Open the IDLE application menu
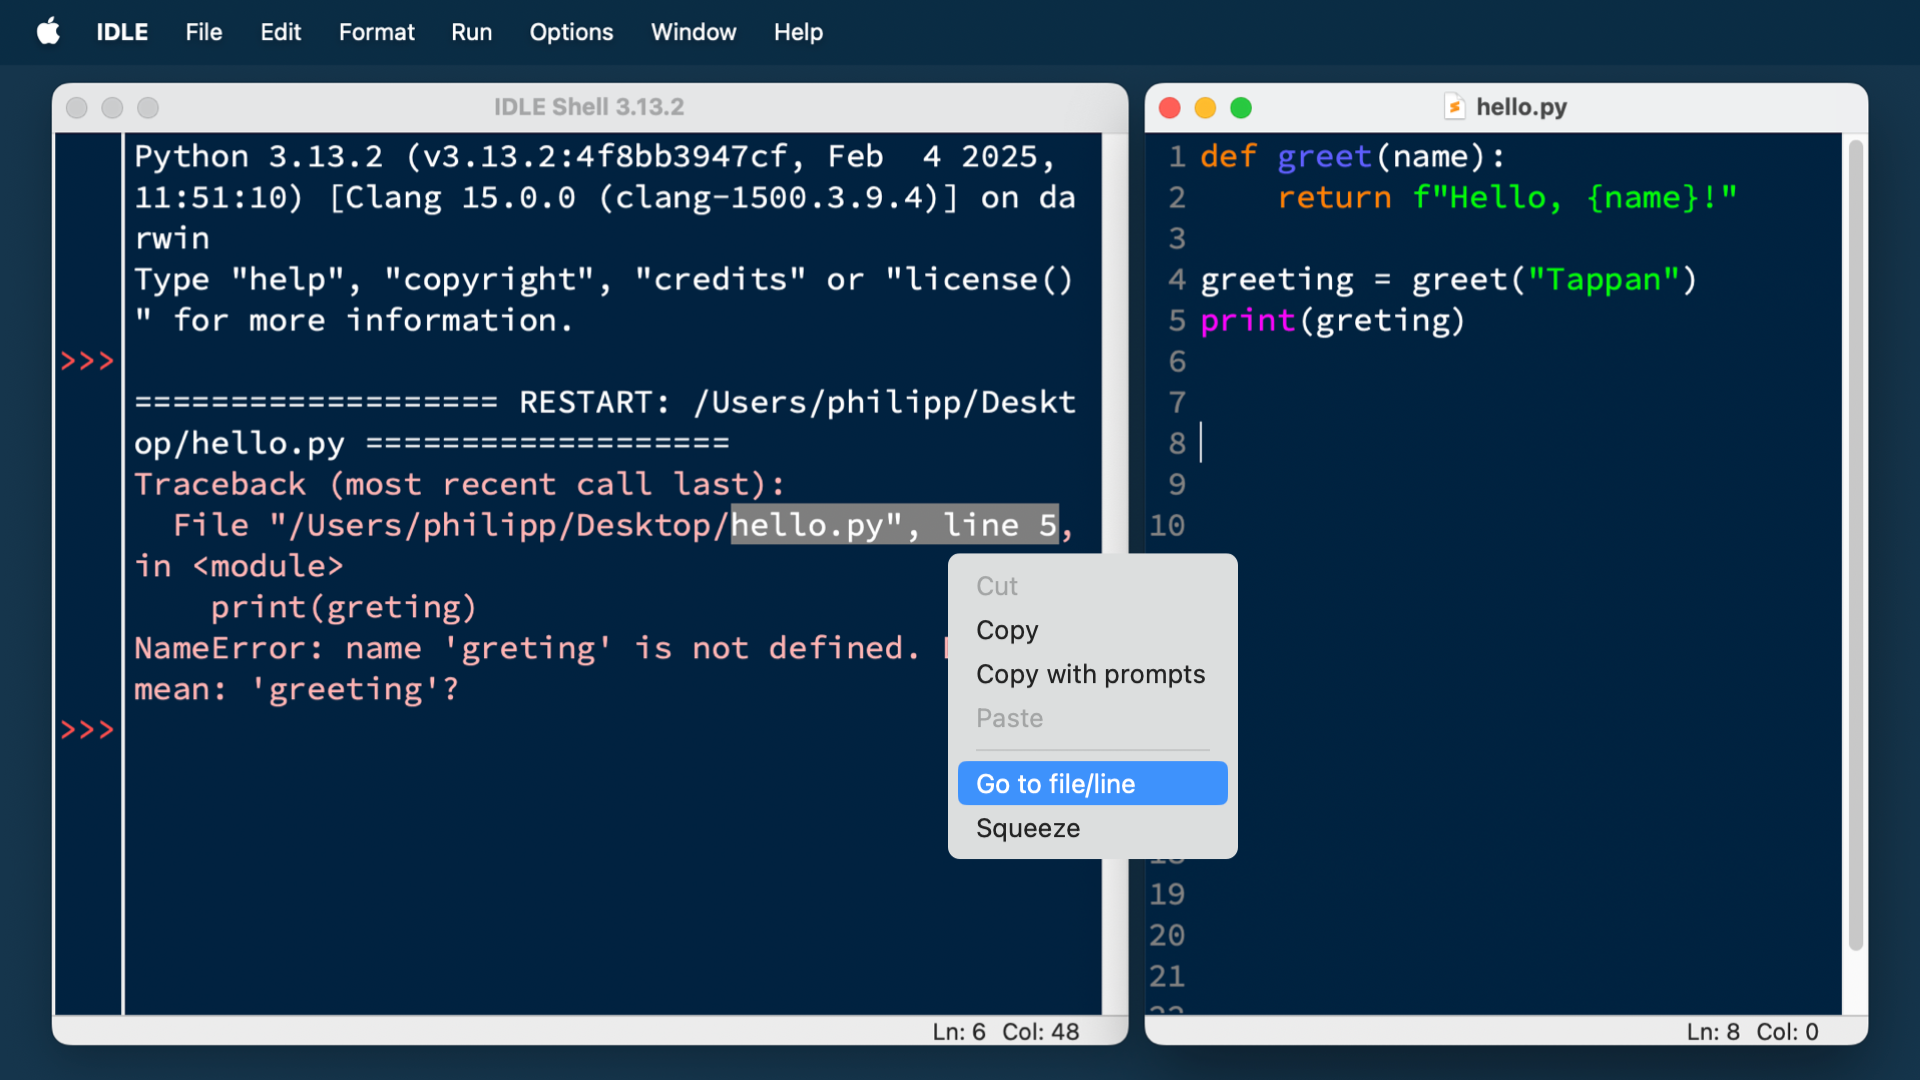1920x1080 pixels. pos(120,32)
